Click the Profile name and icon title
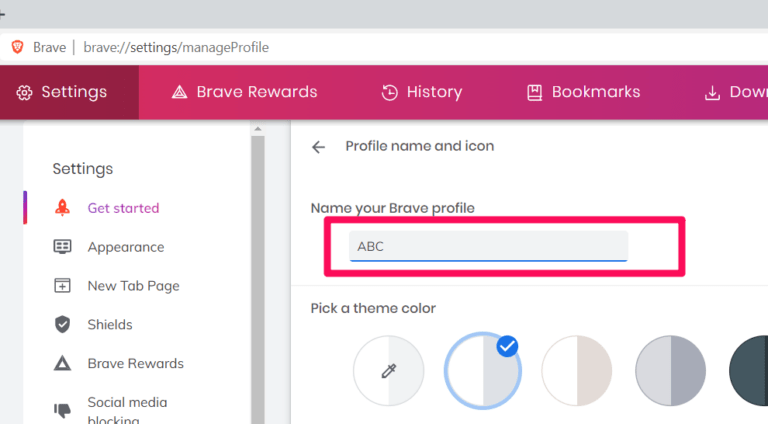 coord(420,146)
